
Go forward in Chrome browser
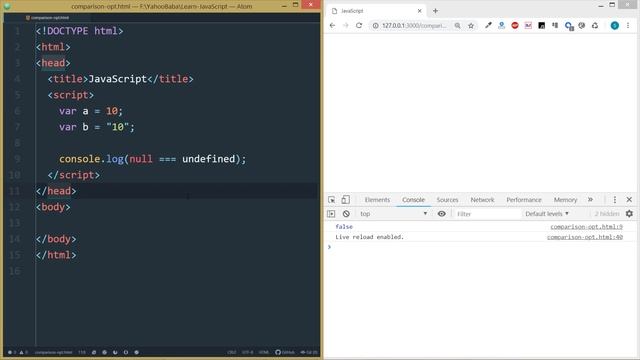(x=345, y=25)
